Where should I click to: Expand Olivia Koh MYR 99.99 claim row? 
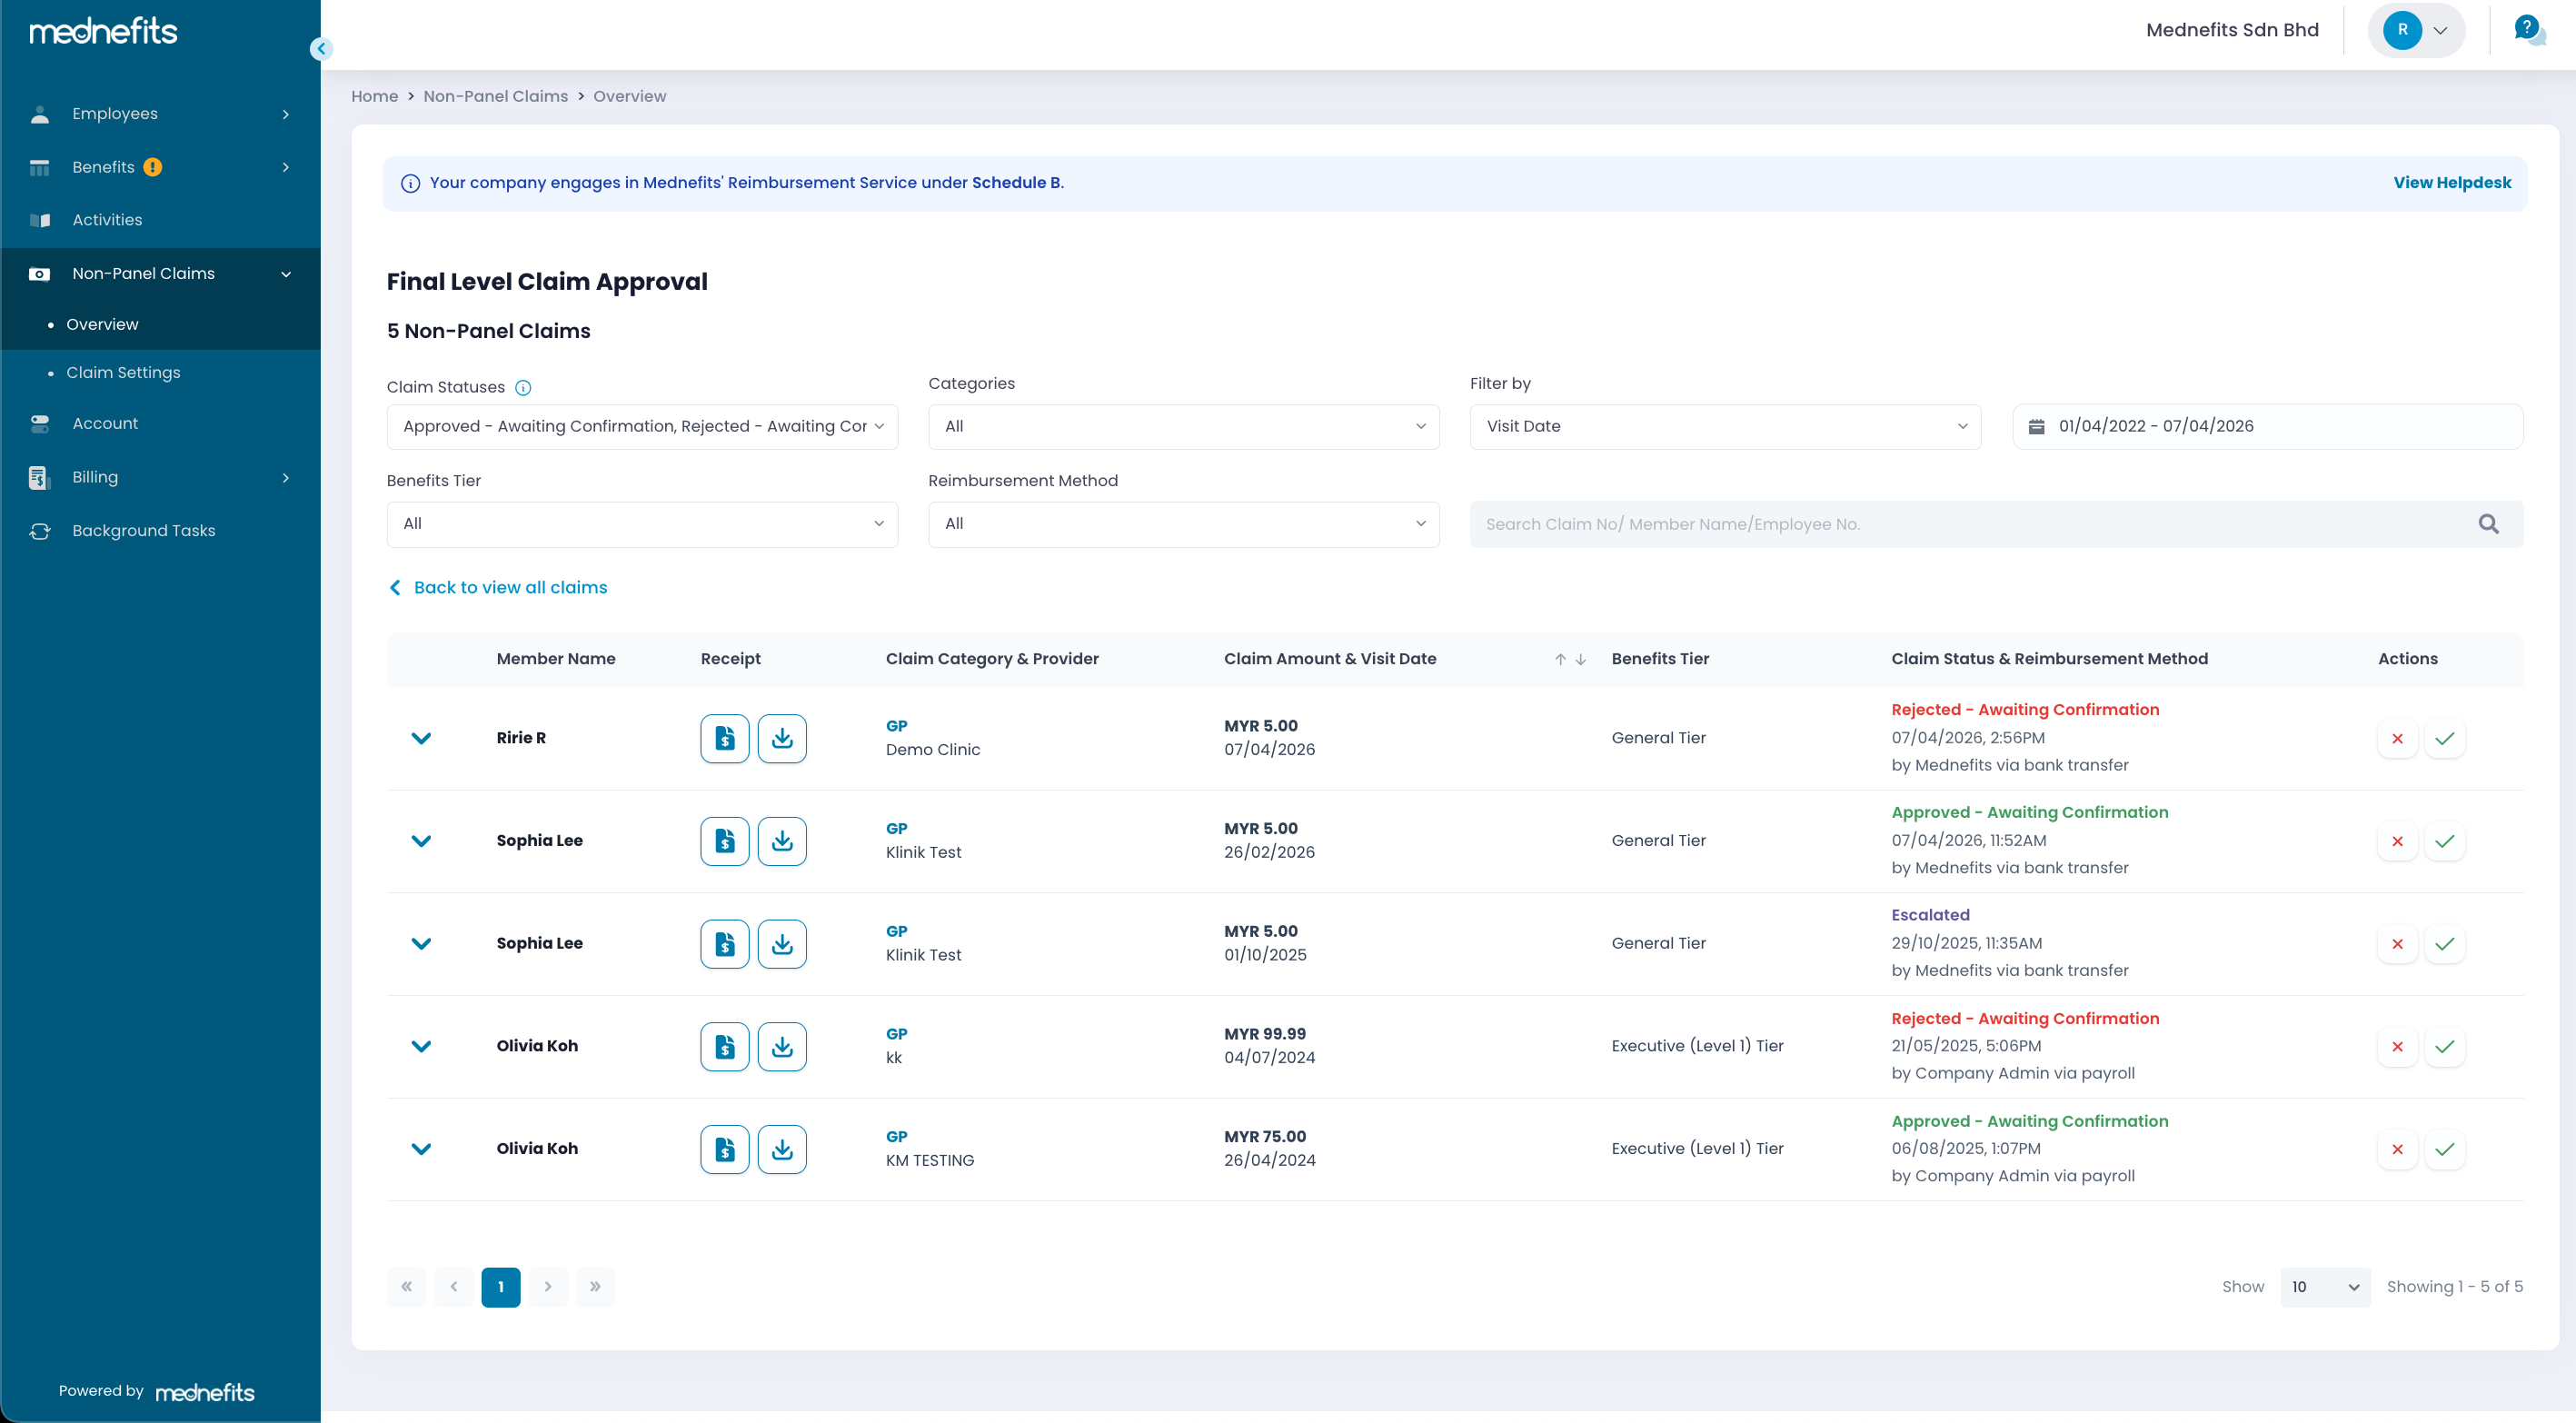coord(421,1046)
